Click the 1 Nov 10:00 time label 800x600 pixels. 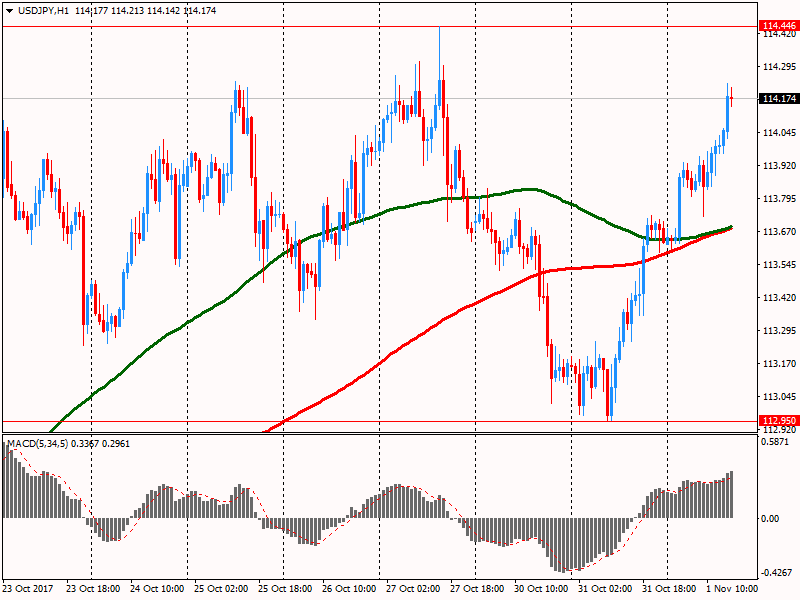[732, 589]
